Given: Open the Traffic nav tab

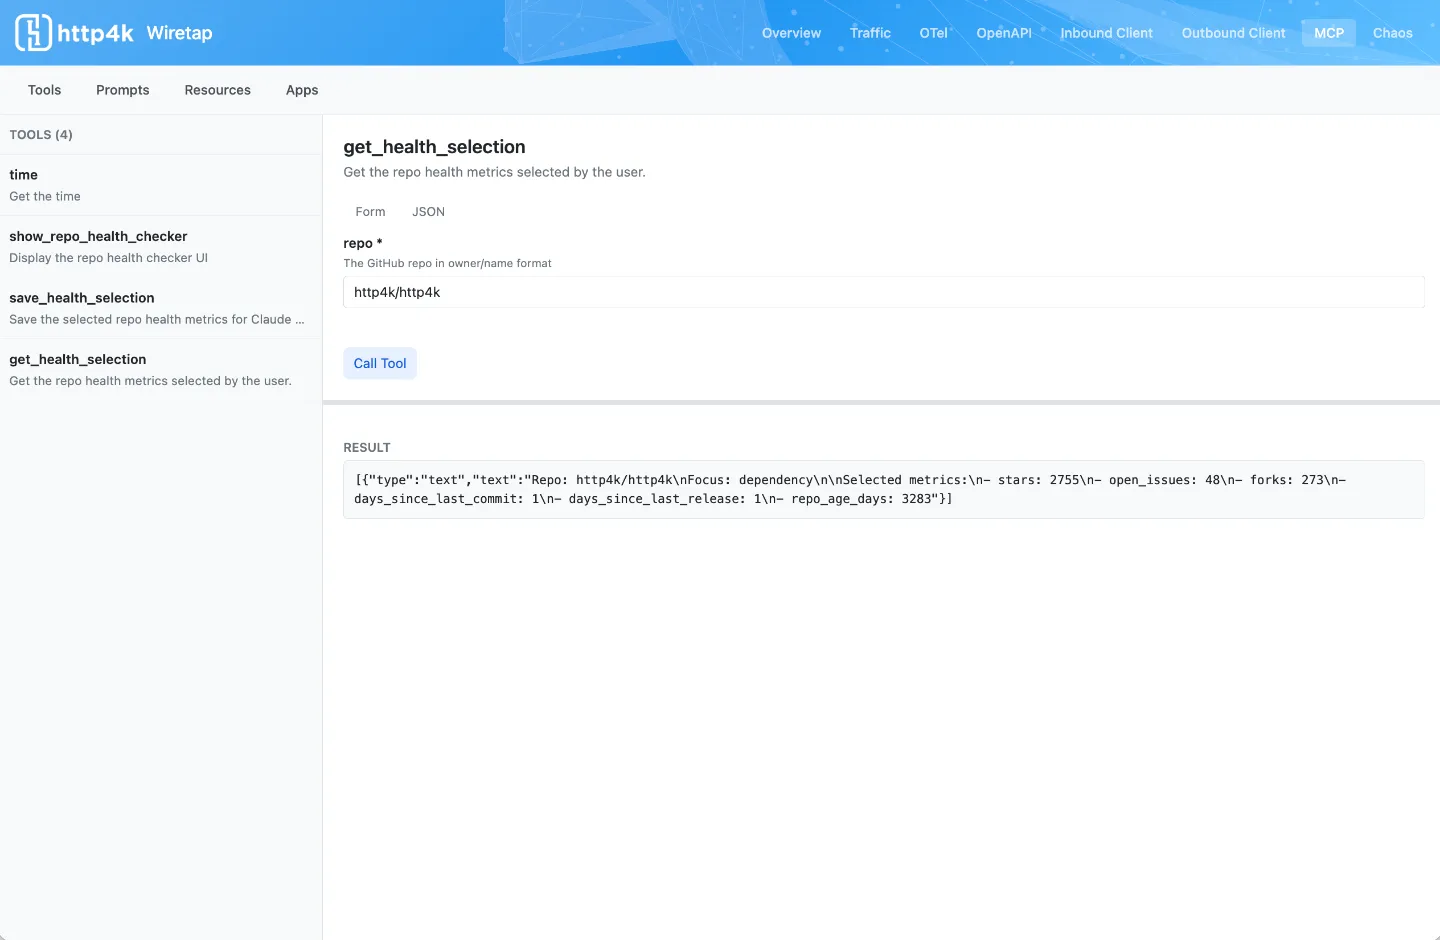Looking at the screenshot, I should point(870,33).
